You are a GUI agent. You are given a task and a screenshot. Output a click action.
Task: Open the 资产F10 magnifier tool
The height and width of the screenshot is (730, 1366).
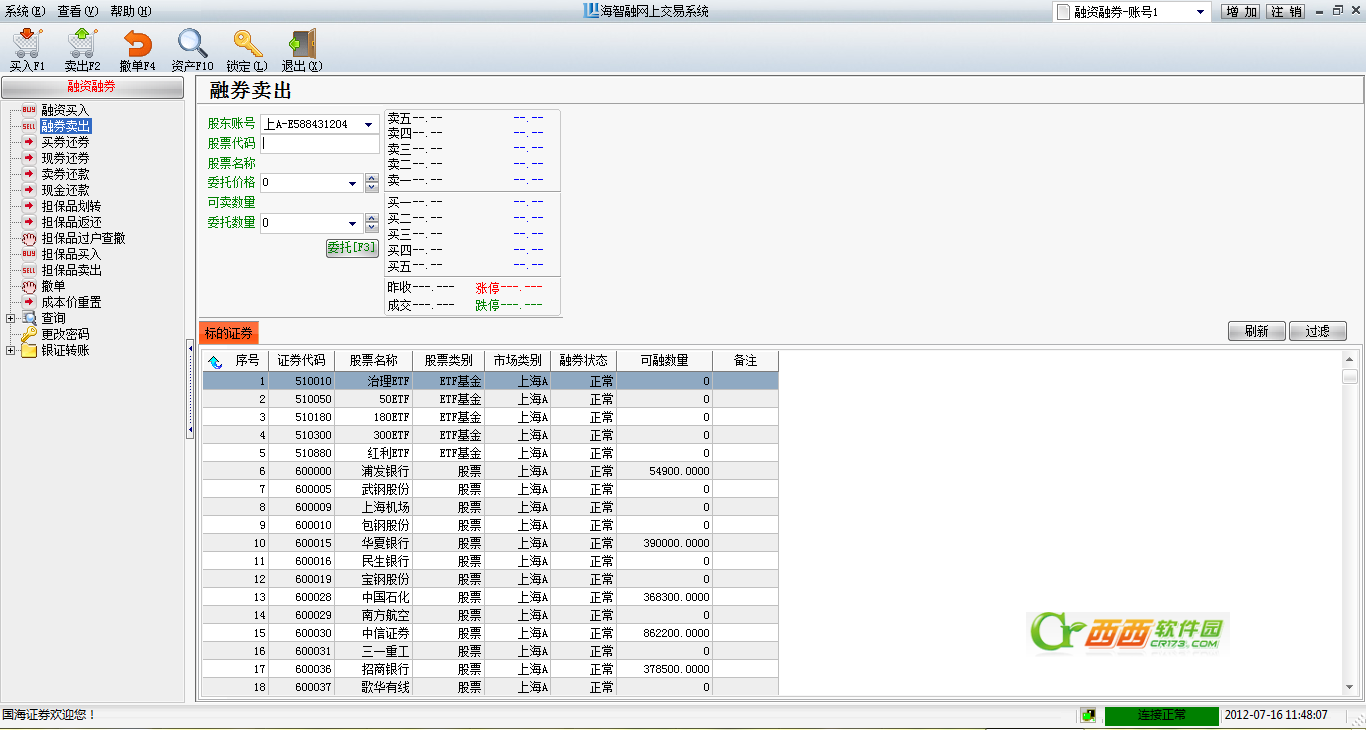192,49
